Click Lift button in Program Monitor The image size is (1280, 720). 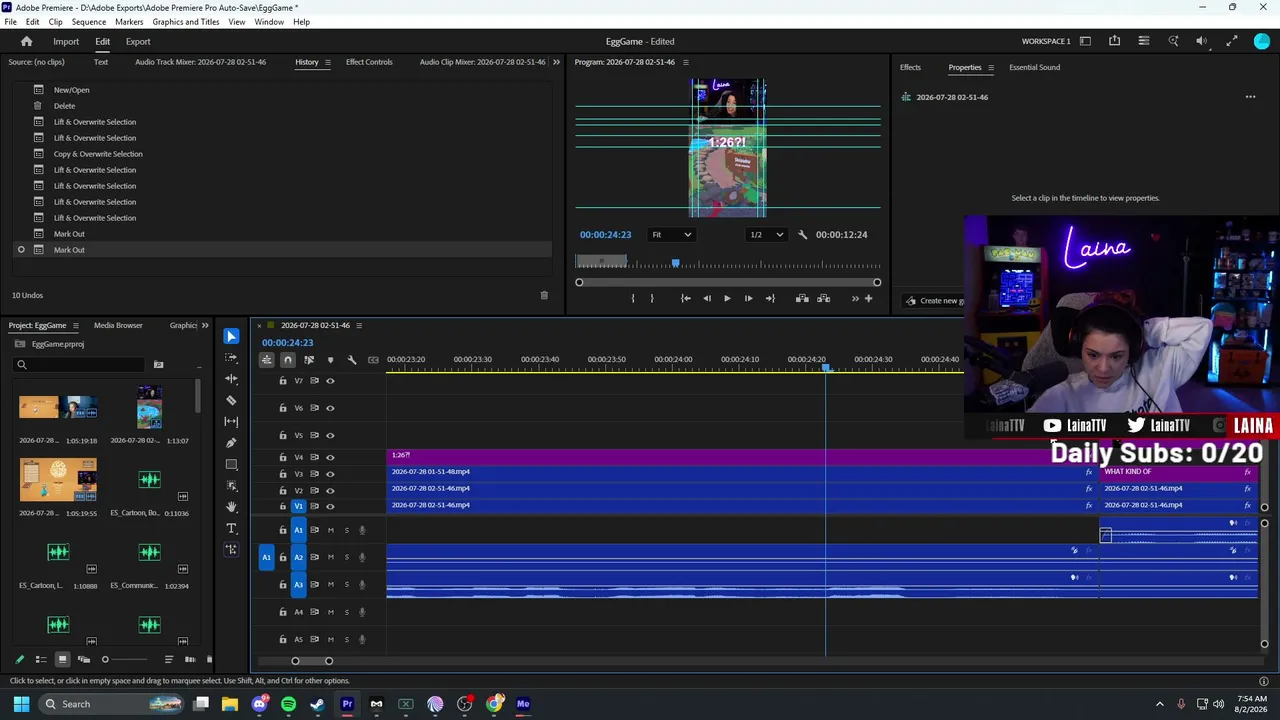[802, 298]
